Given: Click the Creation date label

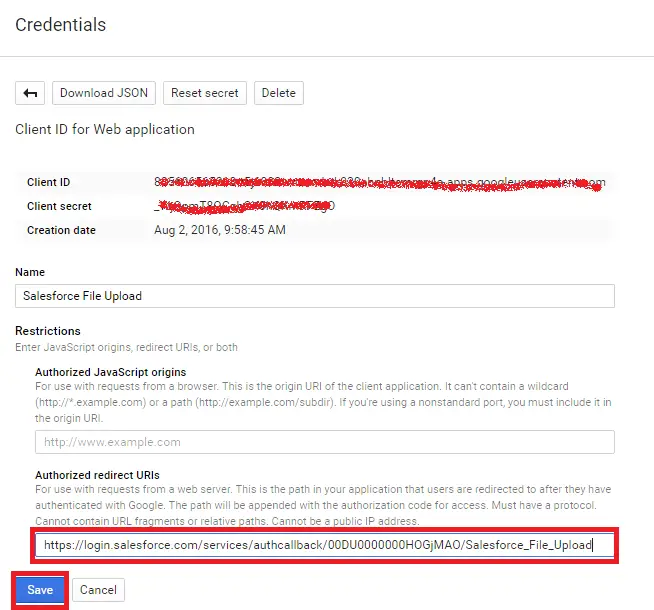Looking at the screenshot, I should 61,230.
